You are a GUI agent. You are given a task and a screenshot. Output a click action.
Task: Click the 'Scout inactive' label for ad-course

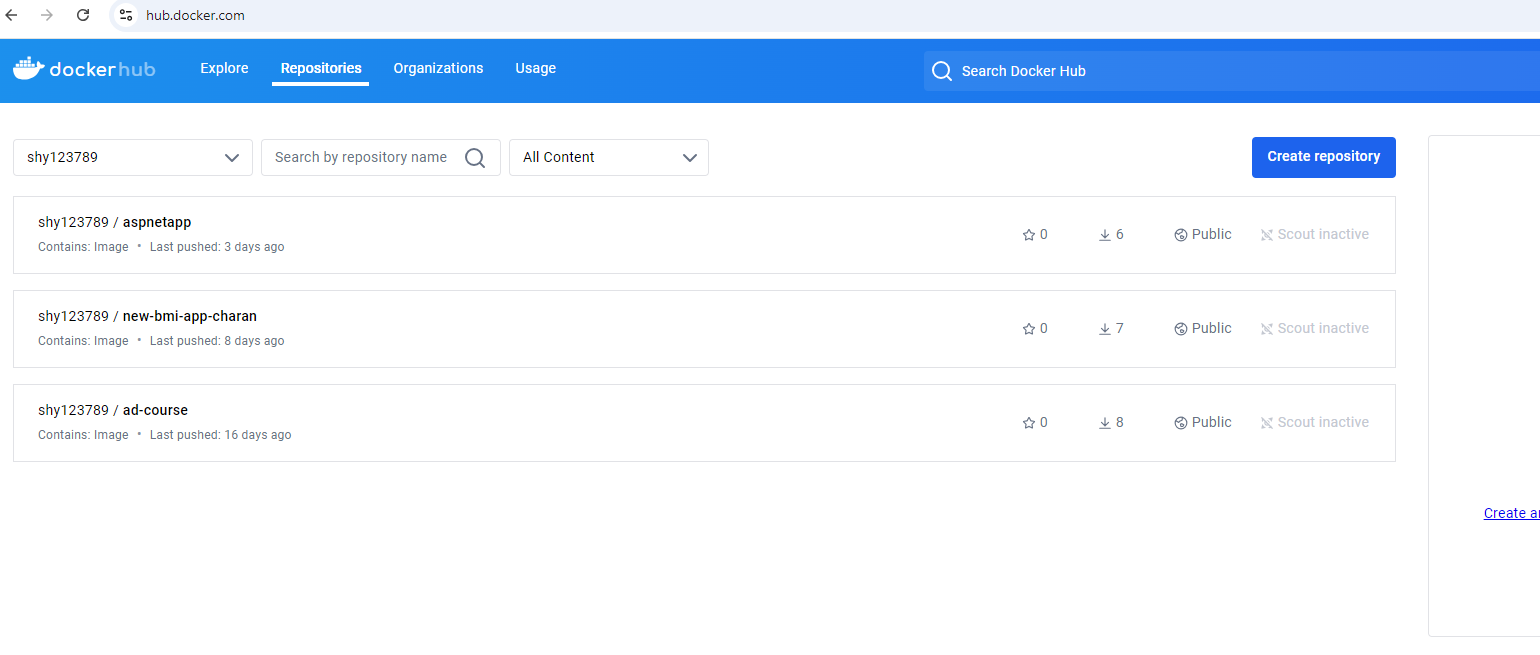[x=1323, y=422]
